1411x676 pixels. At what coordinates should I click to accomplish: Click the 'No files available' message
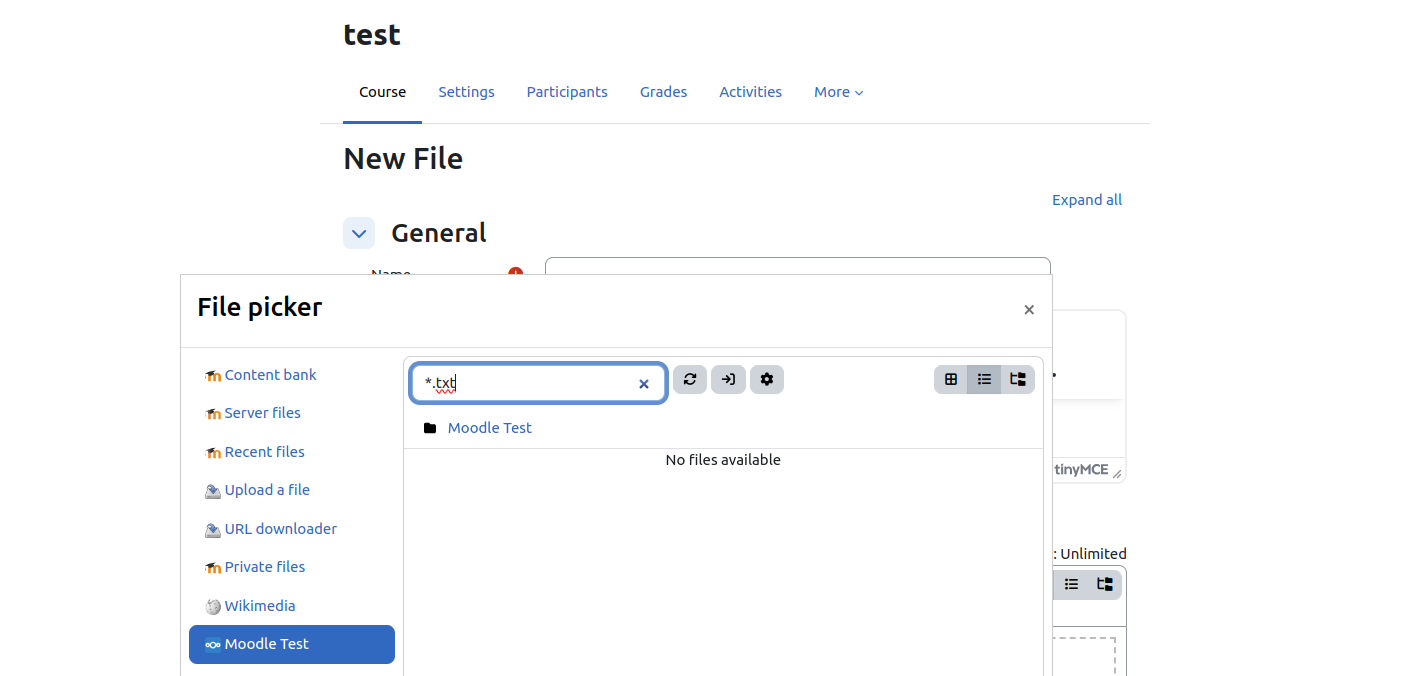(x=723, y=460)
